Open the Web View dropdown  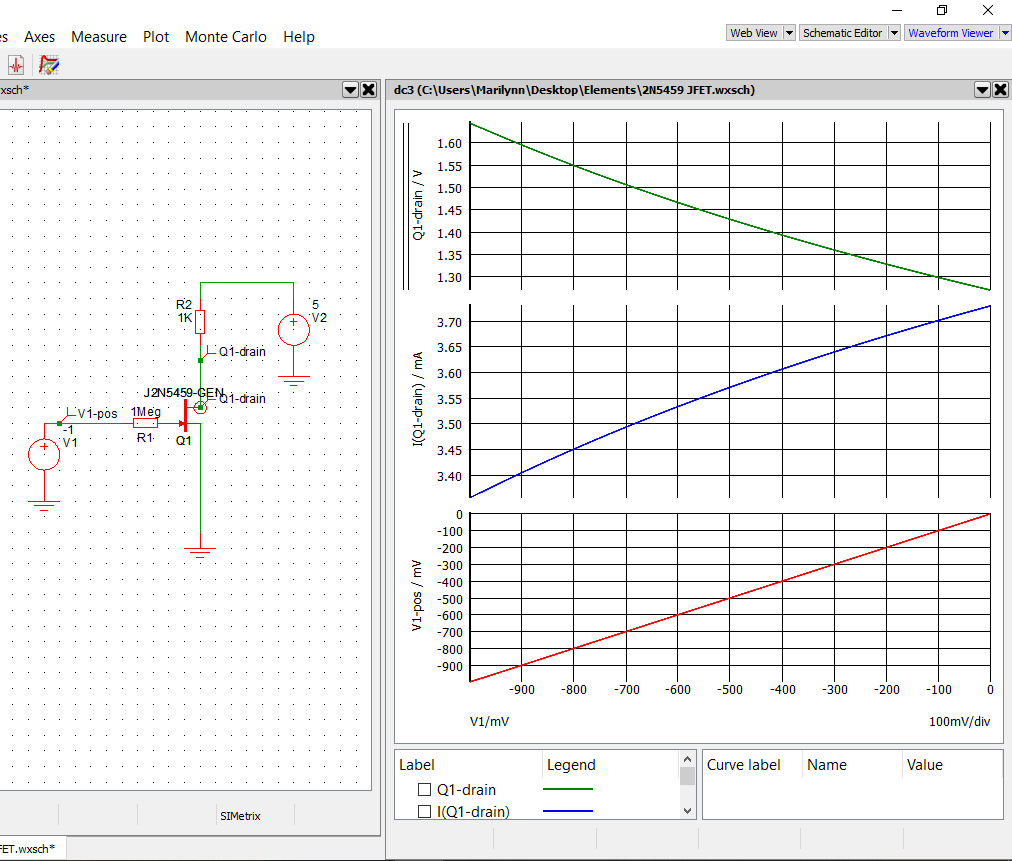[788, 32]
